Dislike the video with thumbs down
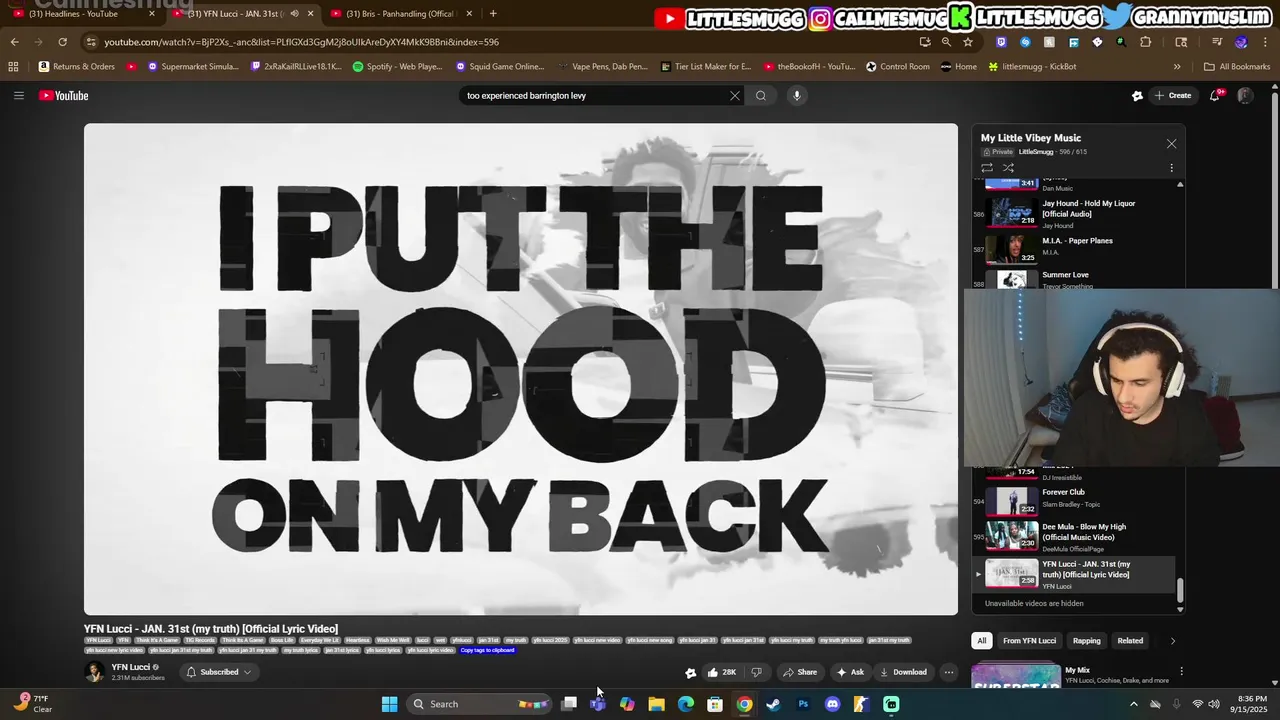The image size is (1280, 720). 757,672
